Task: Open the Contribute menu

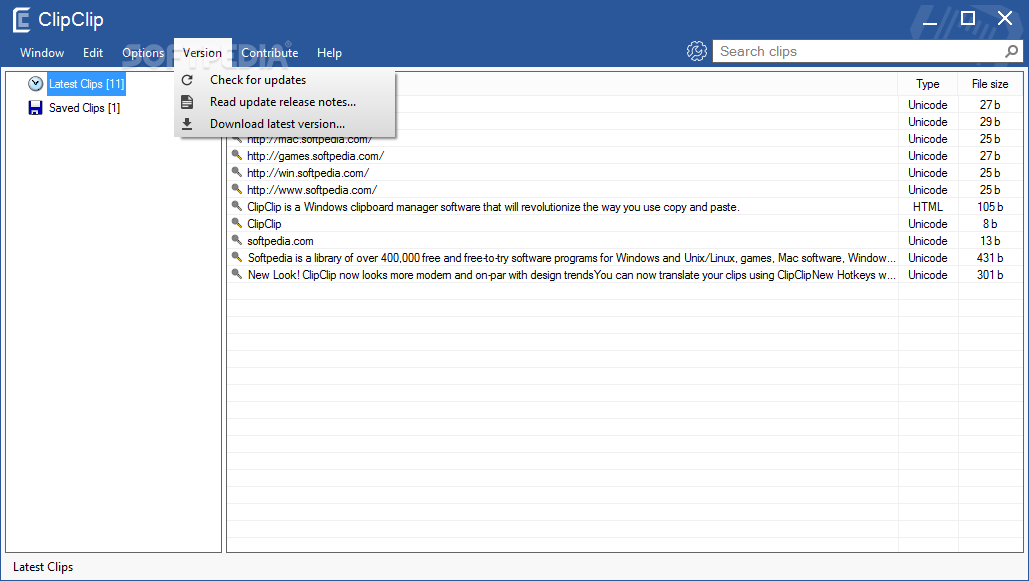Action: (x=270, y=53)
